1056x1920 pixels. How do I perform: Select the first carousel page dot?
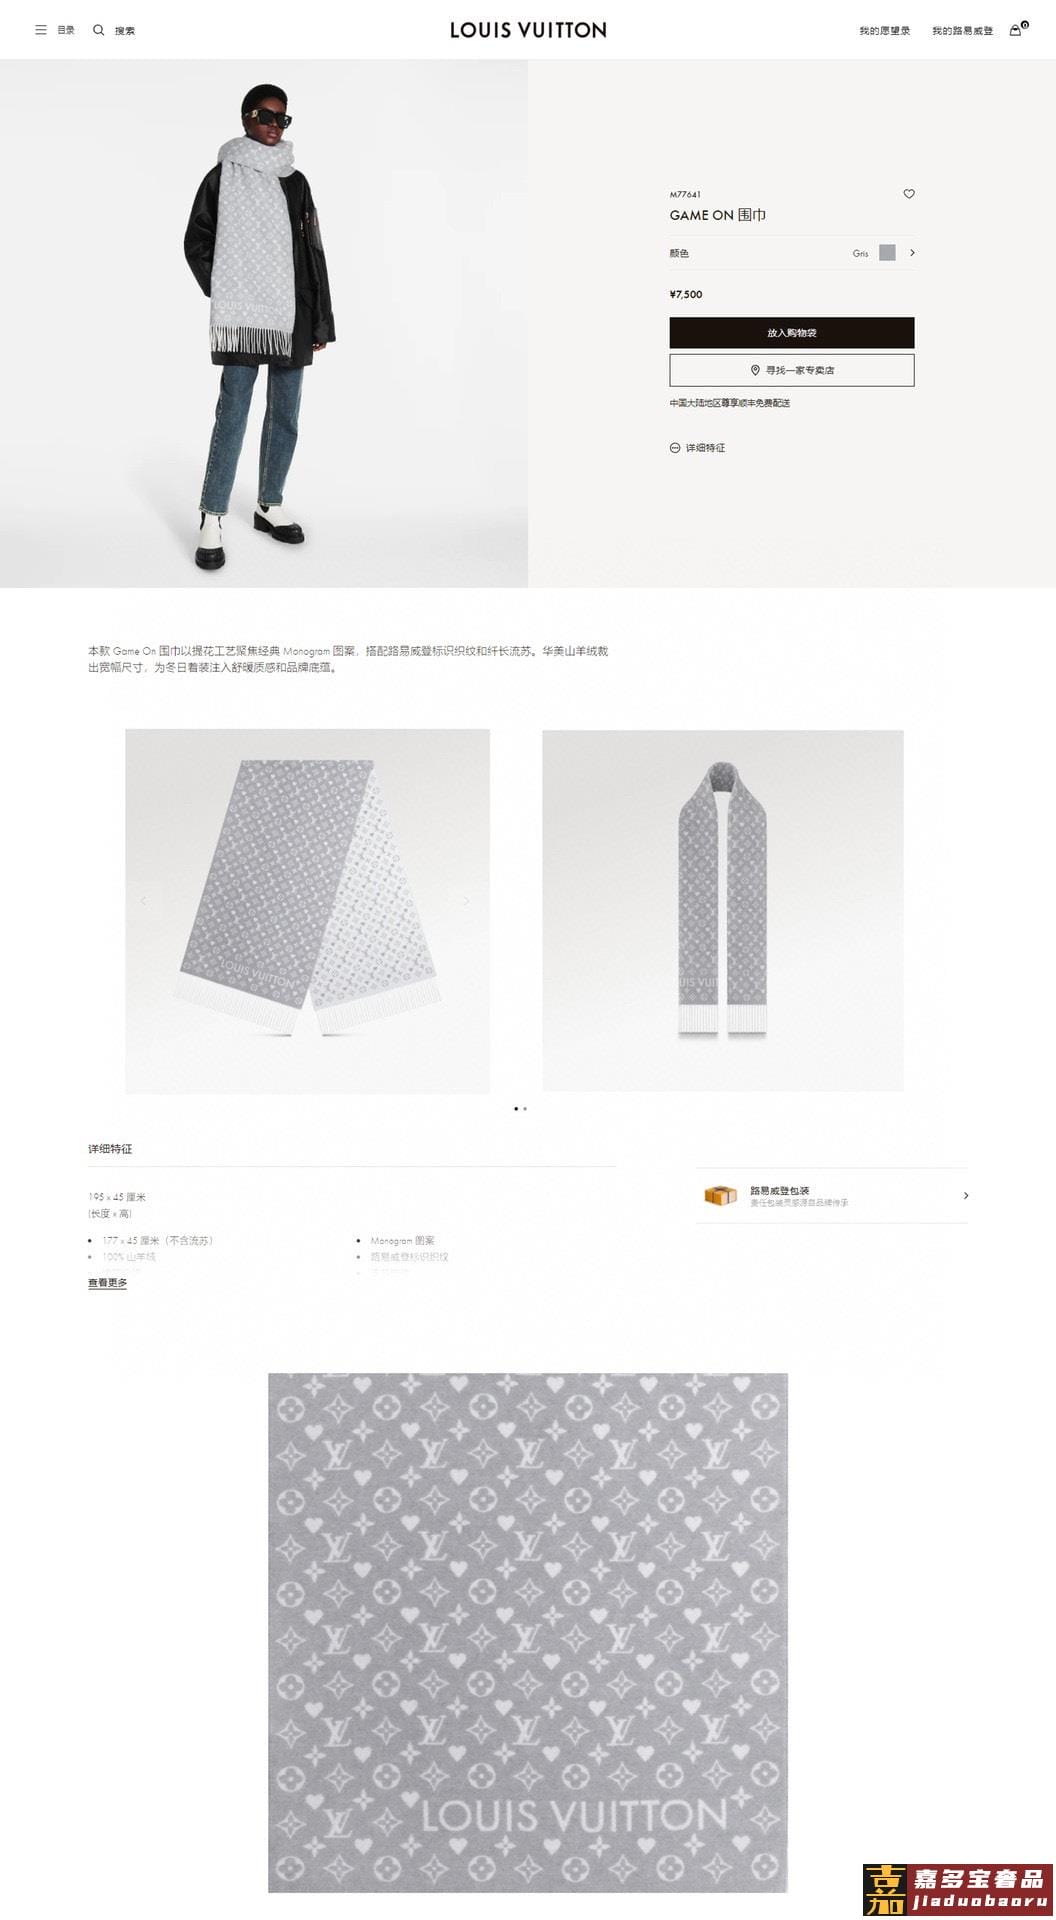point(516,1108)
